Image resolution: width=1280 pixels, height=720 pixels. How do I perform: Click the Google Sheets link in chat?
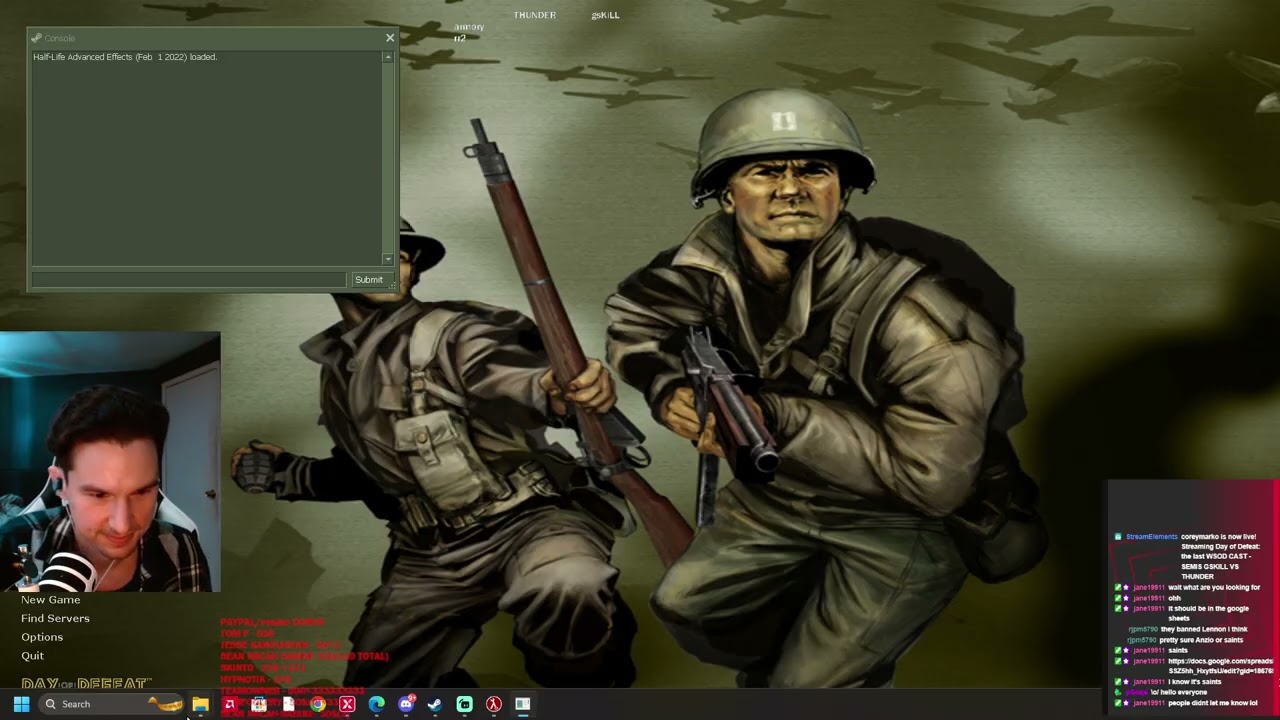[1221, 666]
